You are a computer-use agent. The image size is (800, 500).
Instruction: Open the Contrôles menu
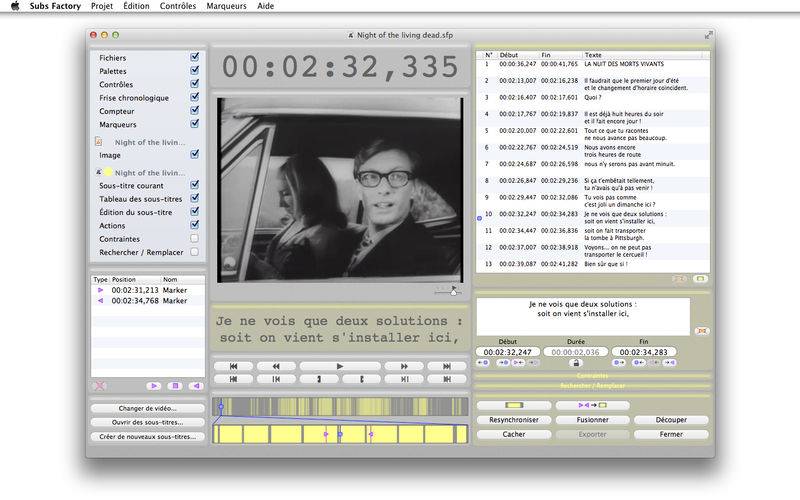(x=178, y=6)
